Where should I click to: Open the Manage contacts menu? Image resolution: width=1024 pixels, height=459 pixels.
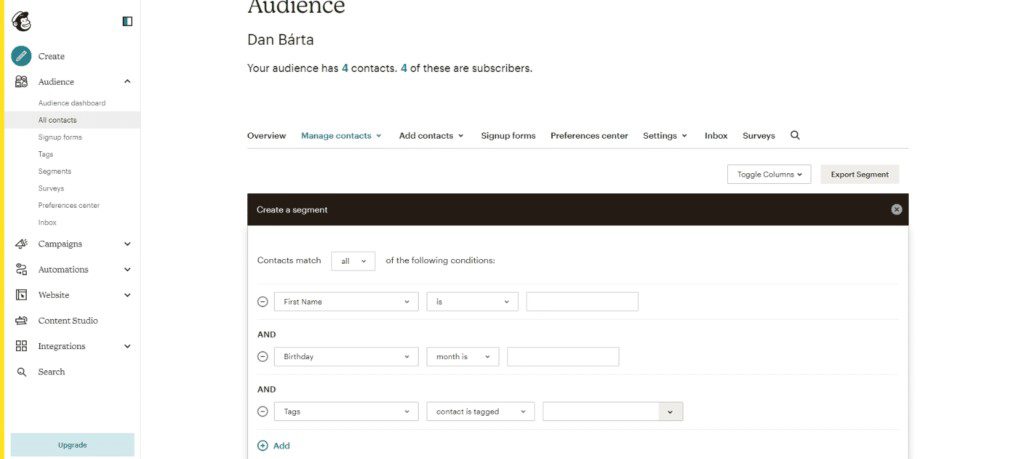tap(341, 136)
